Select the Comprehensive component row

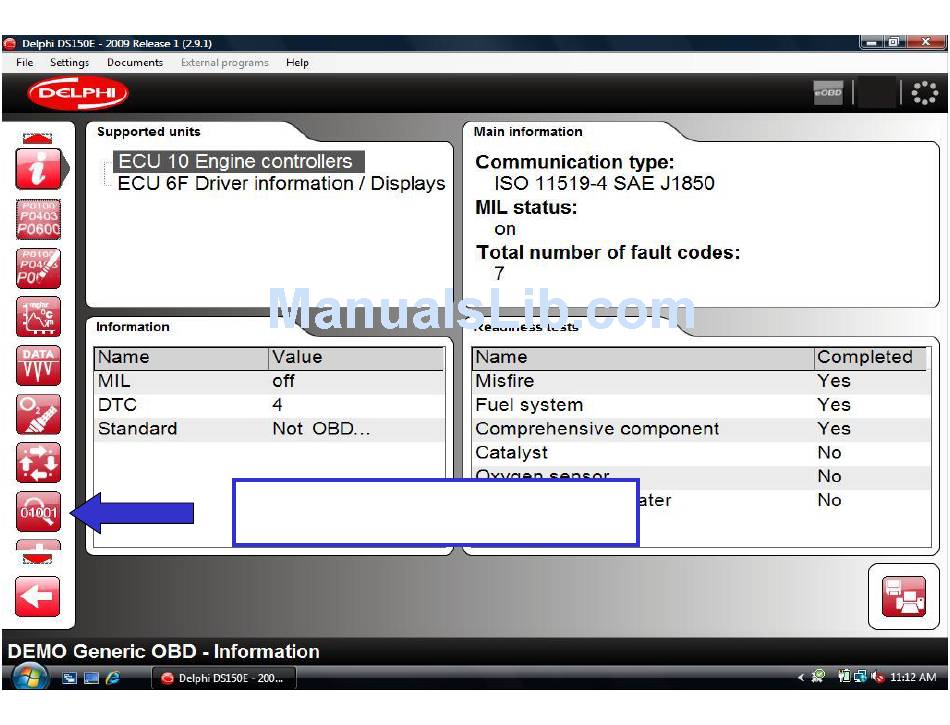(701, 429)
